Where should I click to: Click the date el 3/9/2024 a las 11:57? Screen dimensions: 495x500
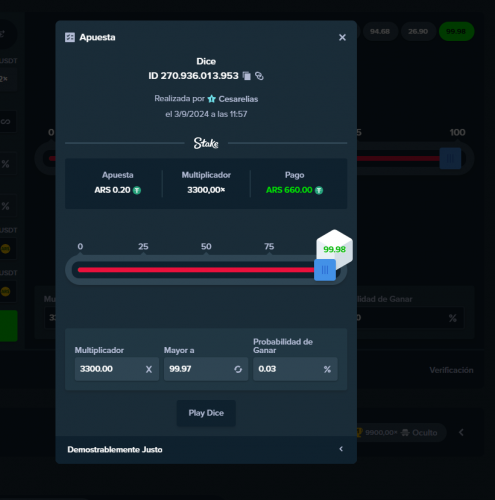click(x=206, y=114)
